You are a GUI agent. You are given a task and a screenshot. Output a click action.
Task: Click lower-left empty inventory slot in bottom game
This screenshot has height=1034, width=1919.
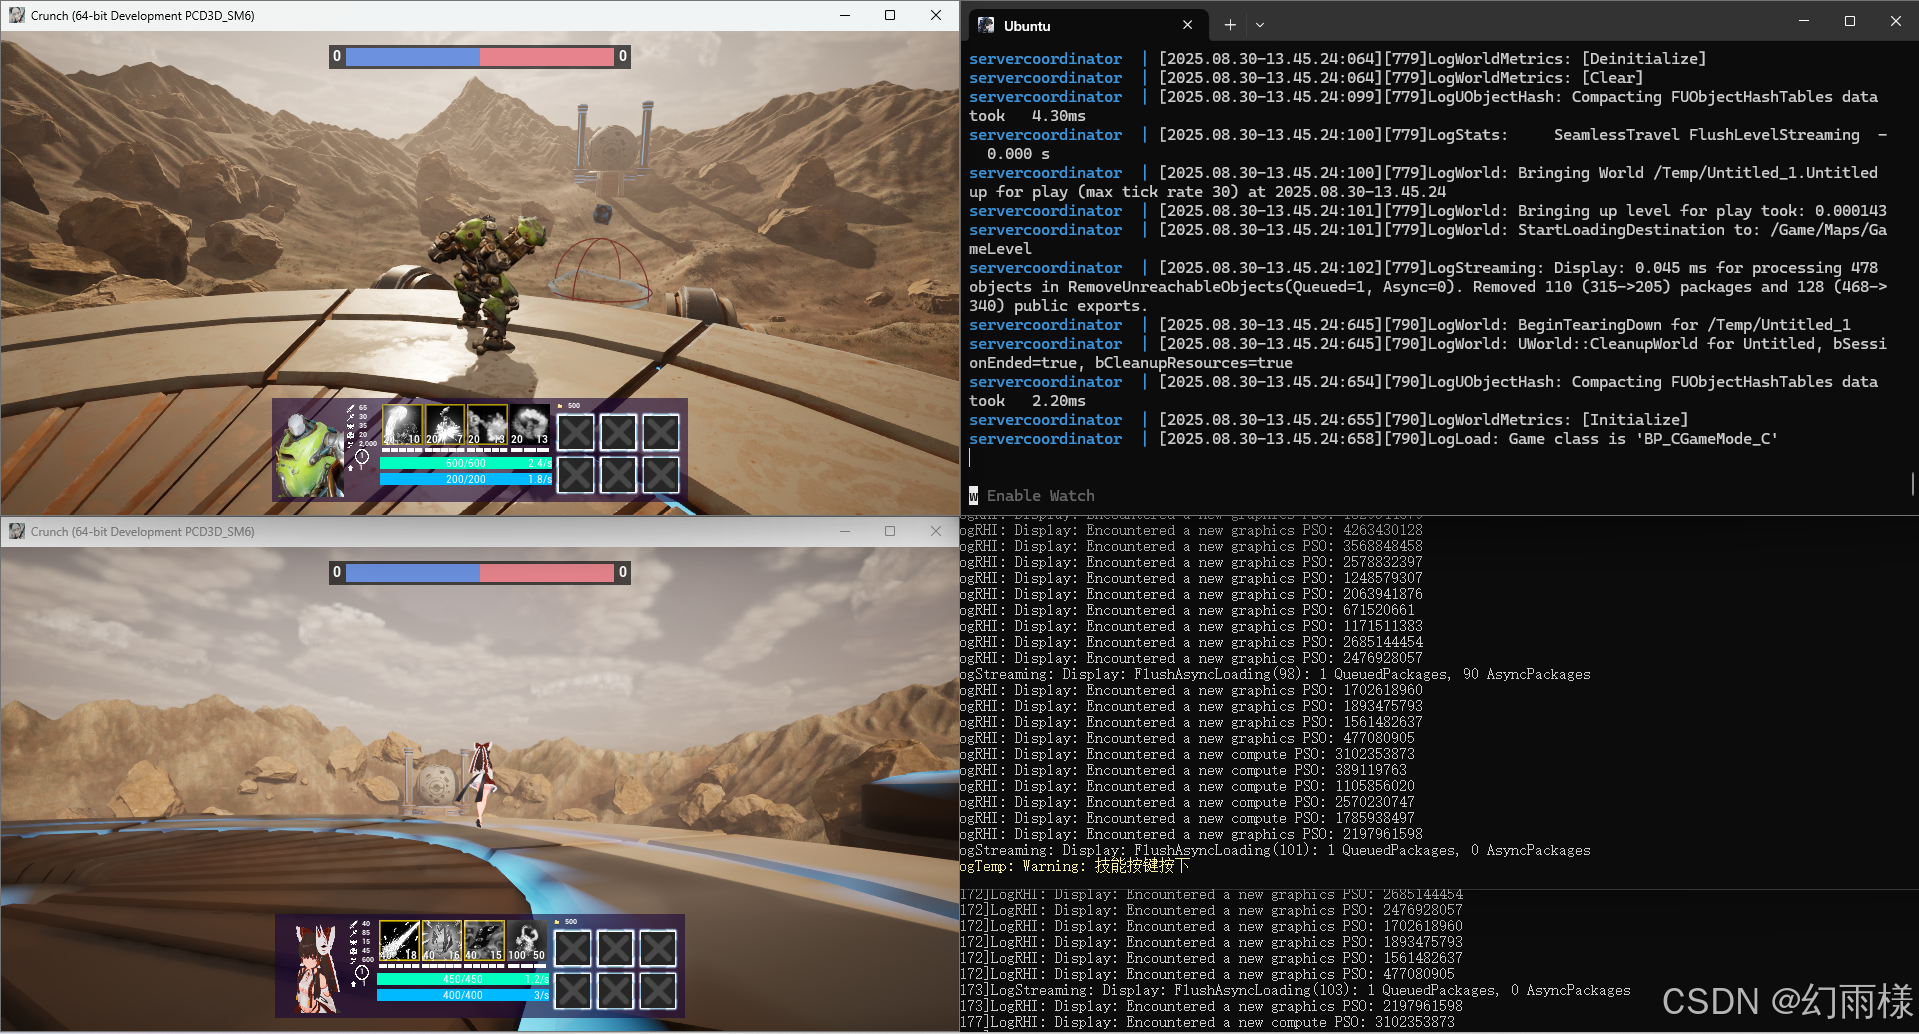point(573,991)
